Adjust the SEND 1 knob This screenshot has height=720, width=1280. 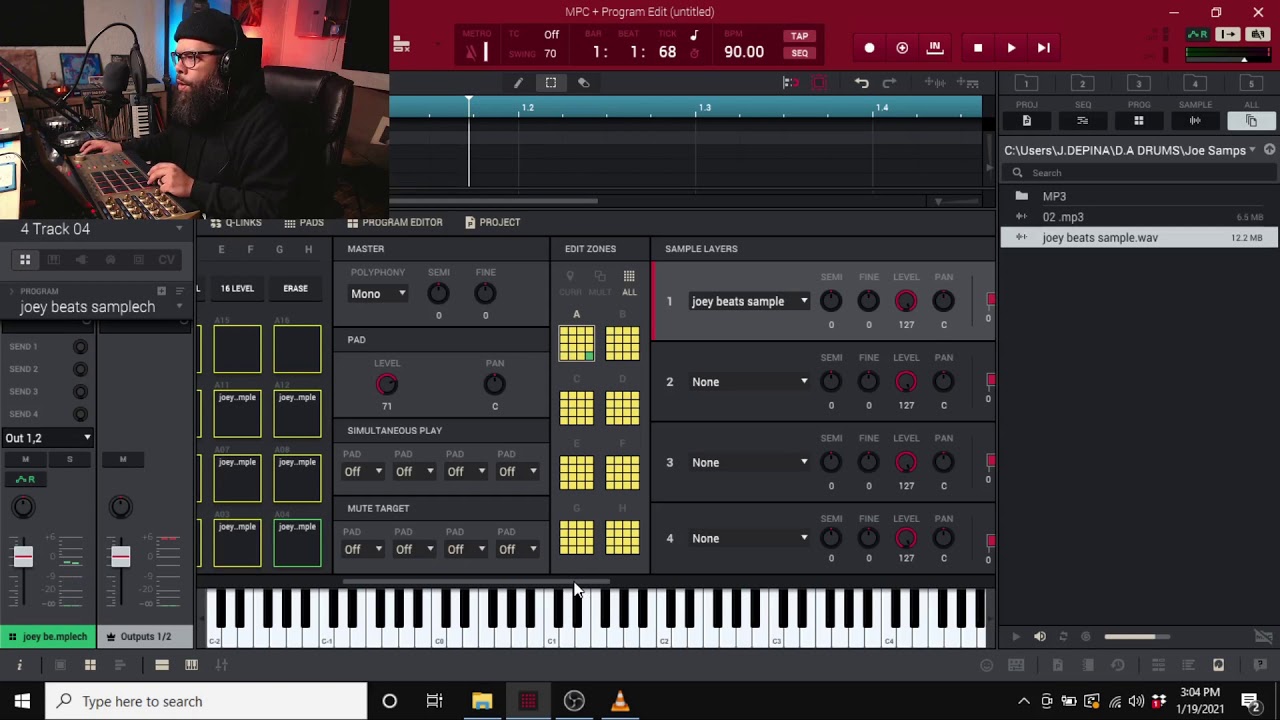point(80,347)
